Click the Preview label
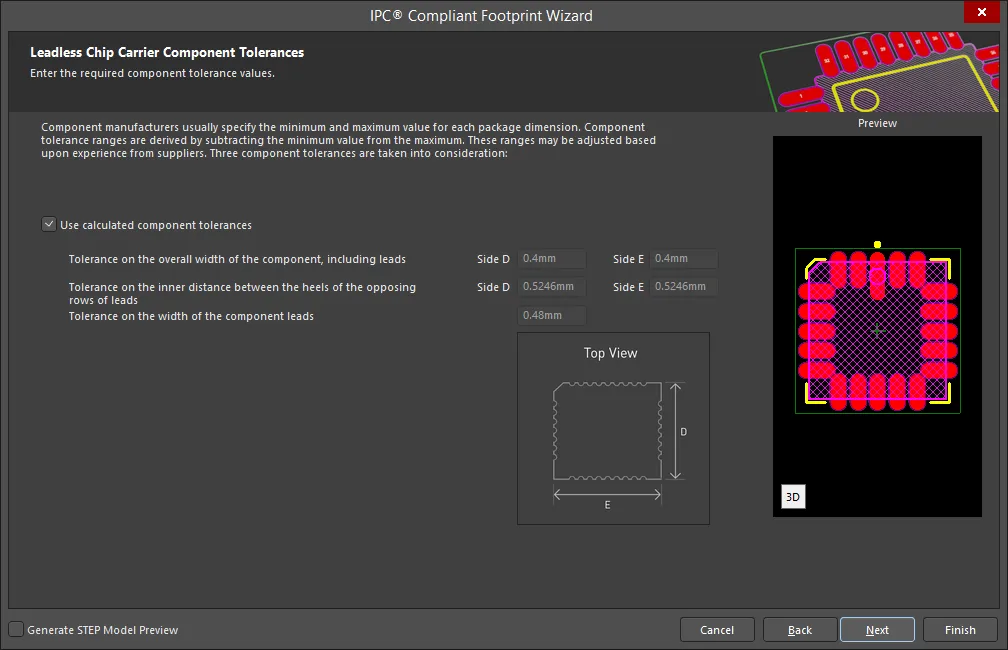Viewport: 1008px width, 650px height. point(877,123)
